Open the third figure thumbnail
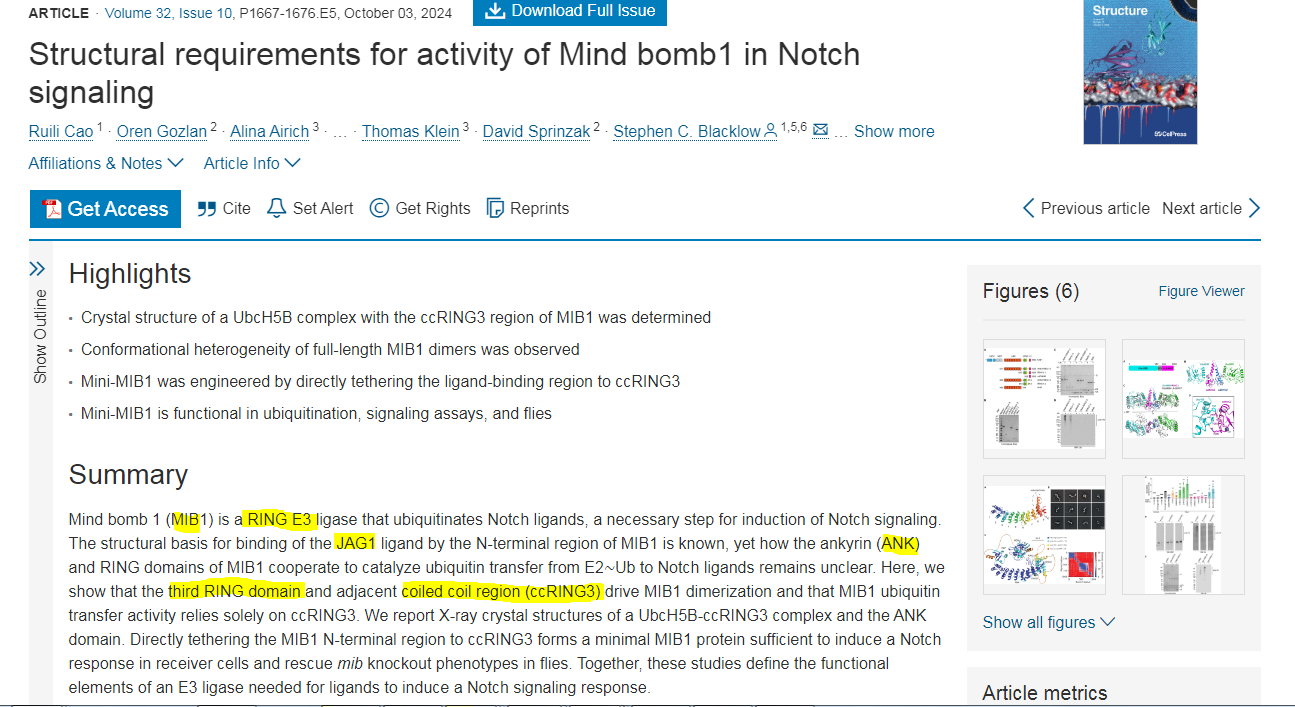 [x=1044, y=535]
